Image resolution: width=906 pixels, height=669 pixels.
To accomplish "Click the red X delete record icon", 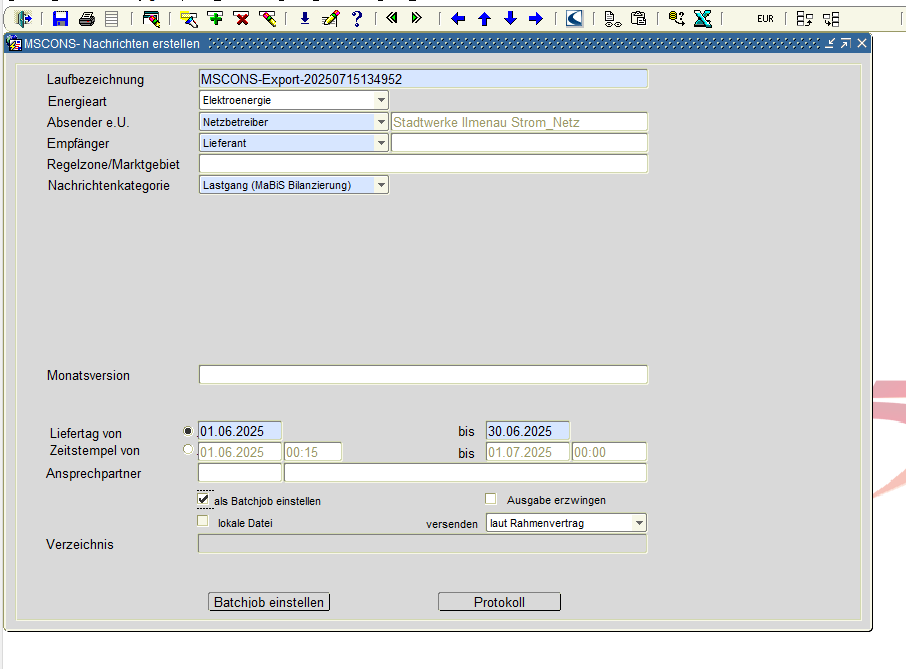I will click(x=241, y=18).
